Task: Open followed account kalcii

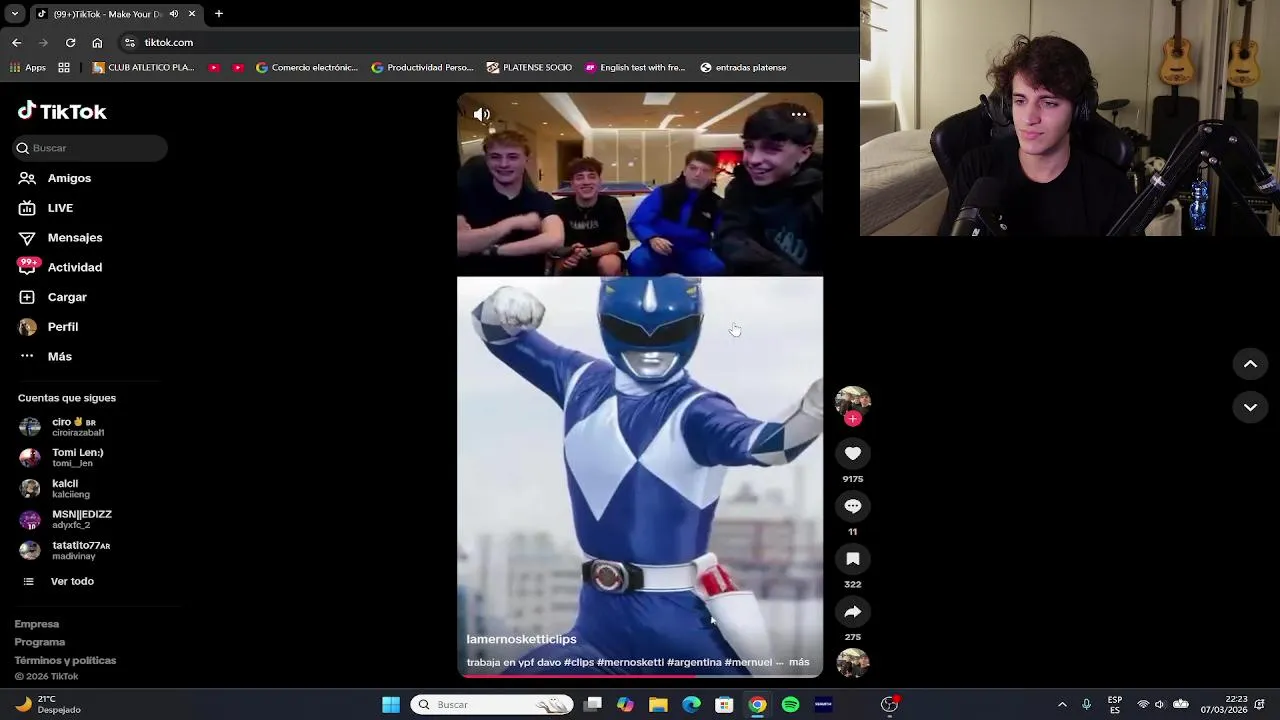Action: [x=56, y=488]
